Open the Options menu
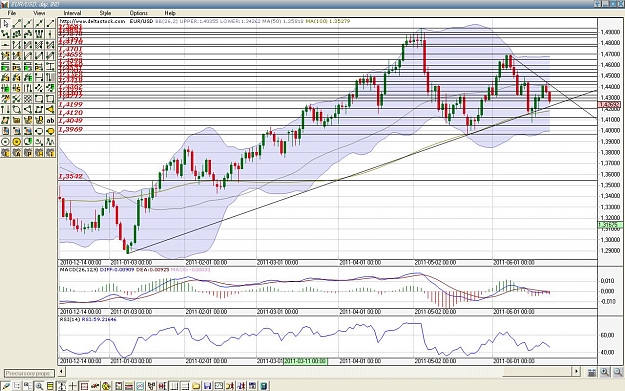The image size is (625, 391). (139, 13)
